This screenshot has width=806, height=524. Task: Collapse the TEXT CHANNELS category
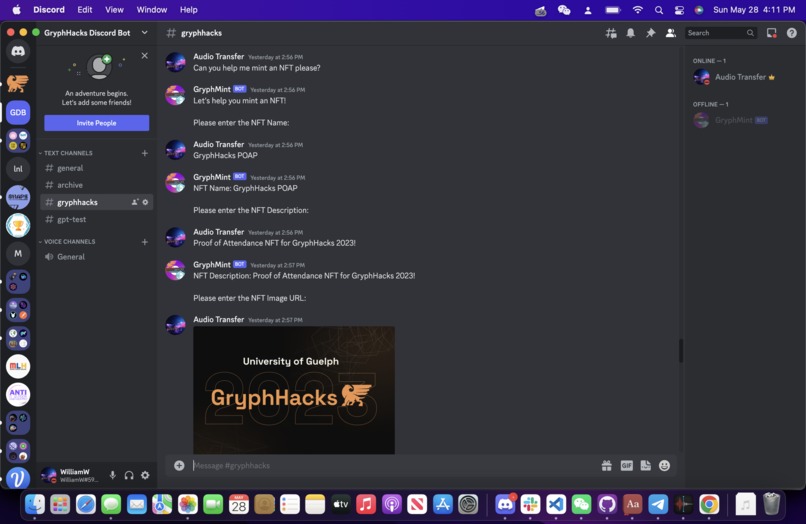pyautogui.click(x=66, y=153)
